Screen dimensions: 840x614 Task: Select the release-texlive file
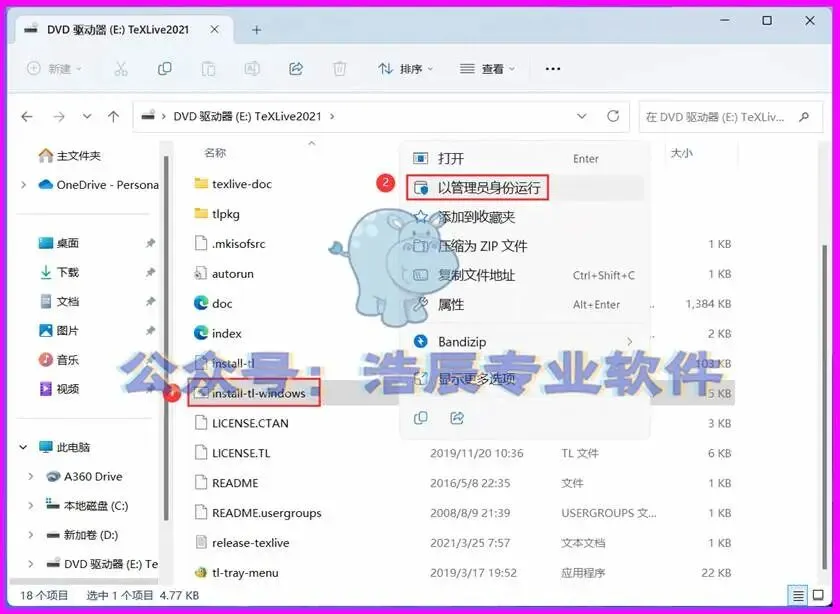(x=242, y=543)
